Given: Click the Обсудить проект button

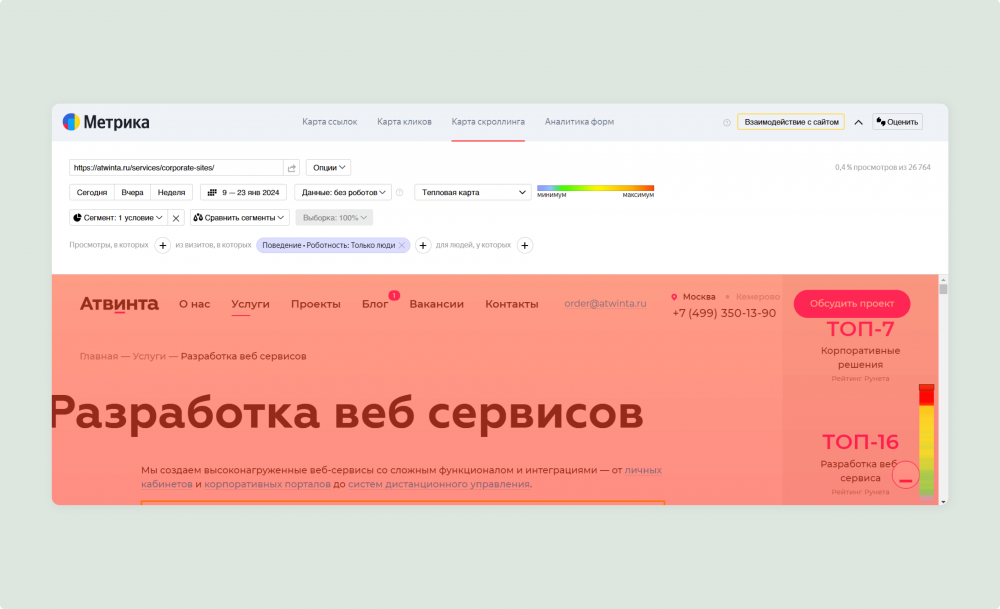Looking at the screenshot, I should click(x=851, y=304).
